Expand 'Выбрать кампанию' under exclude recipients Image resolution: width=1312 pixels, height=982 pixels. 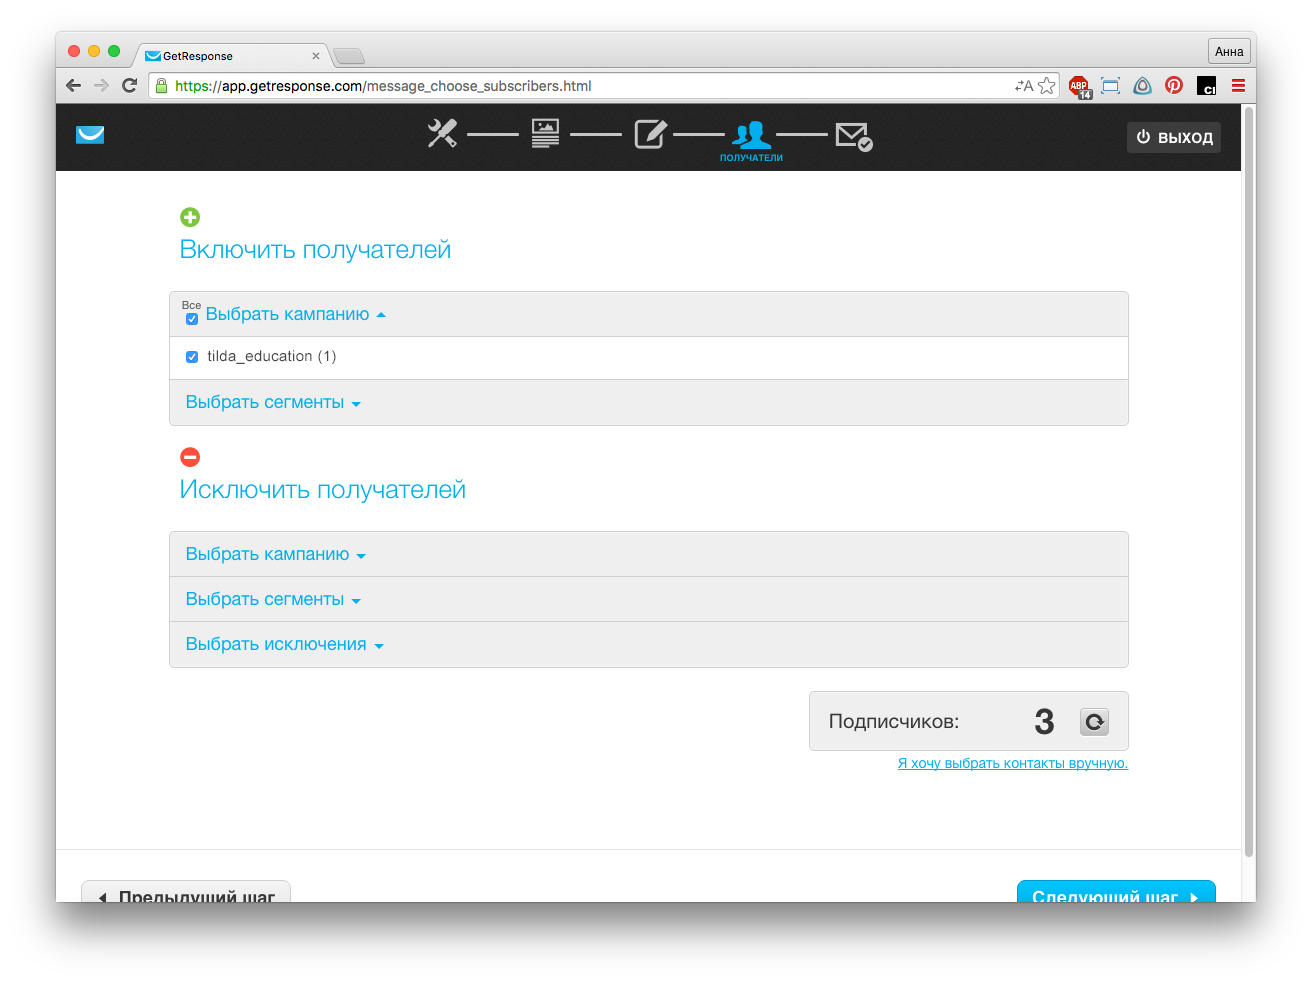[275, 555]
